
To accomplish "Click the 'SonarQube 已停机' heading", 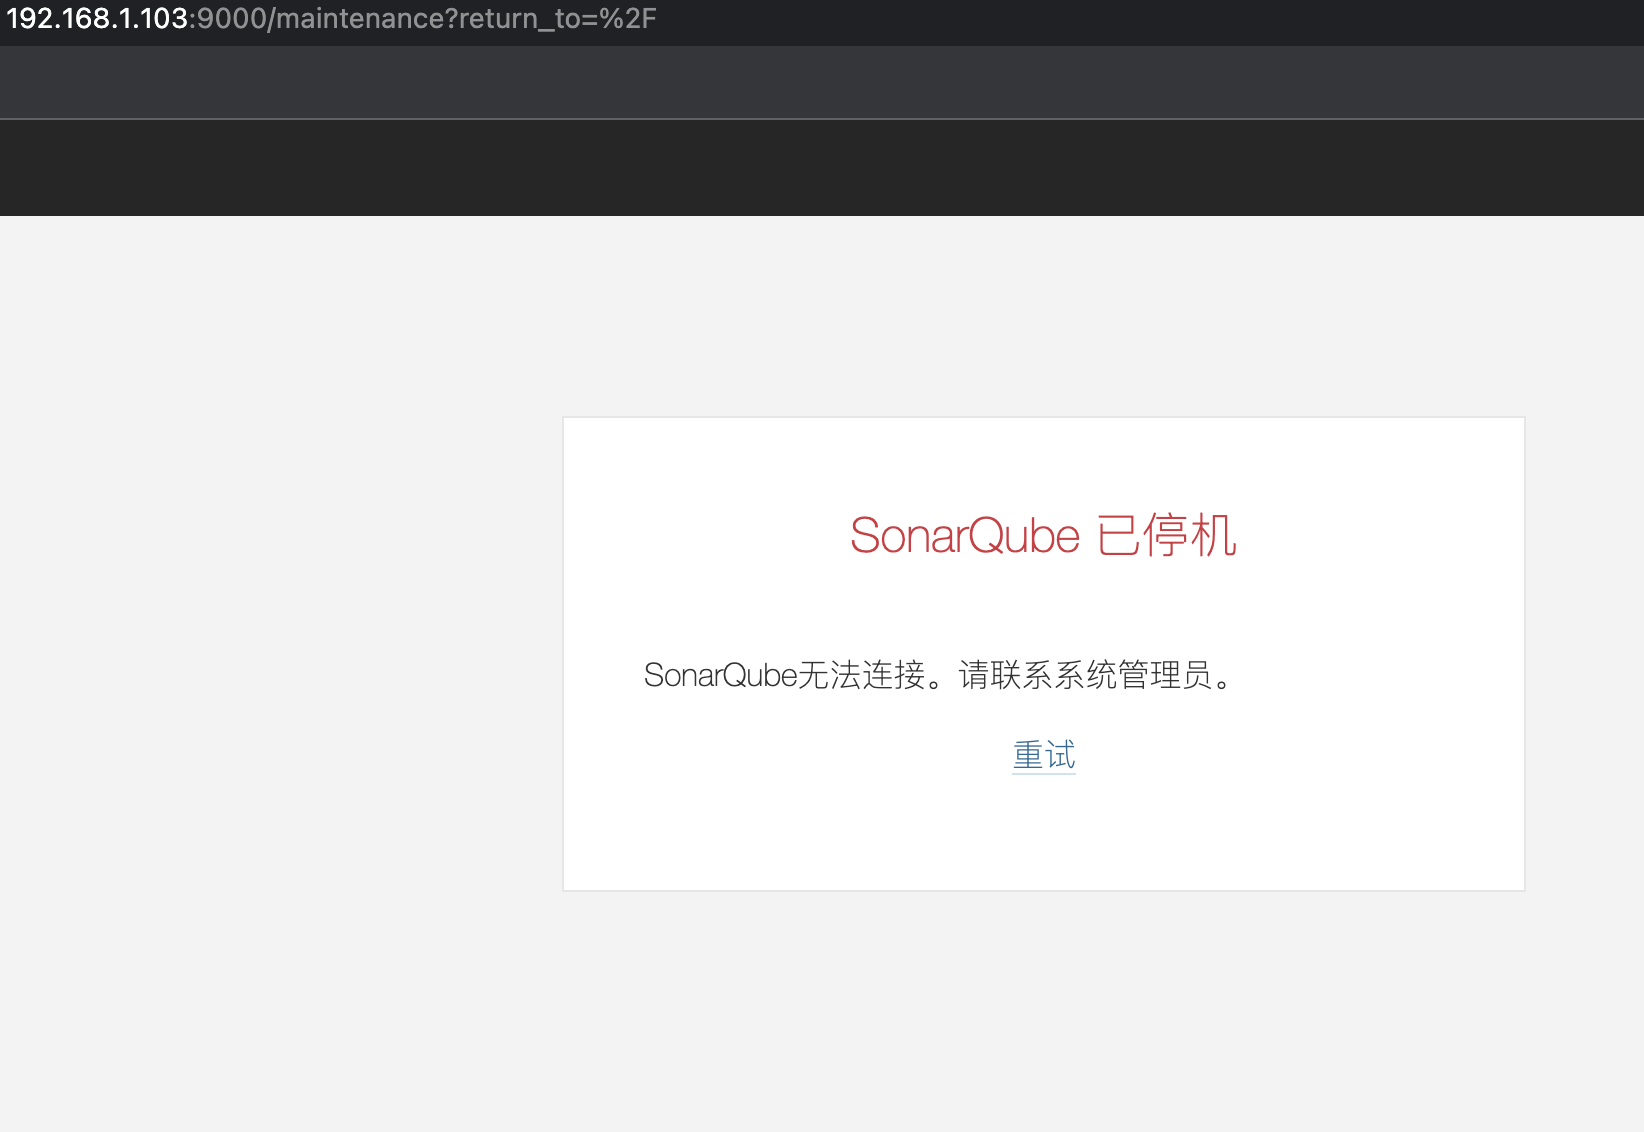I will [1043, 535].
